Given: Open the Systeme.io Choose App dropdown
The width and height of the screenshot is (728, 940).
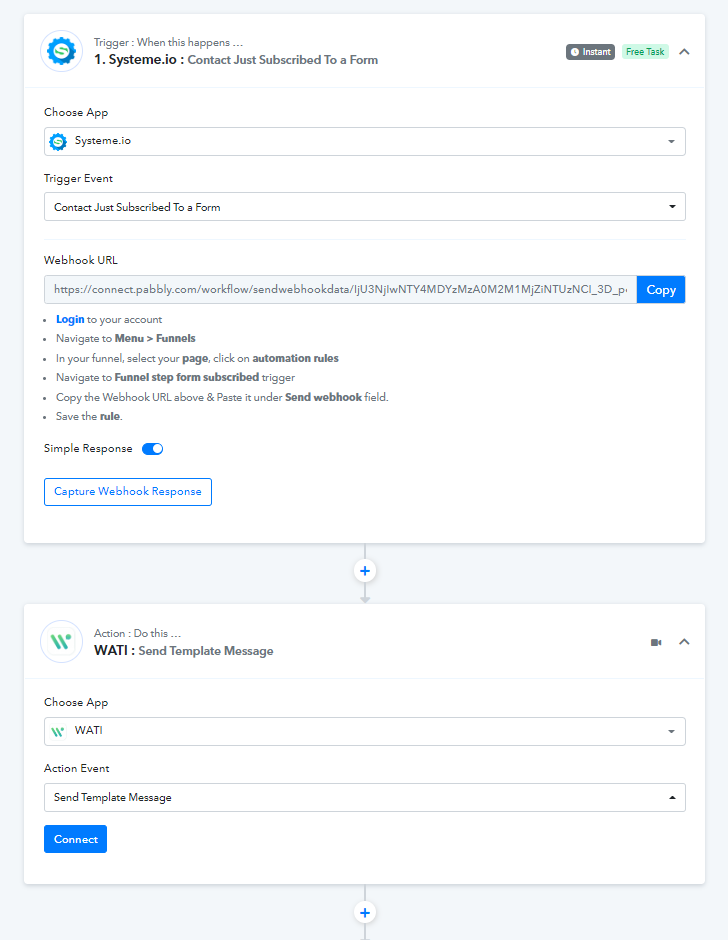Looking at the screenshot, I should click(365, 141).
